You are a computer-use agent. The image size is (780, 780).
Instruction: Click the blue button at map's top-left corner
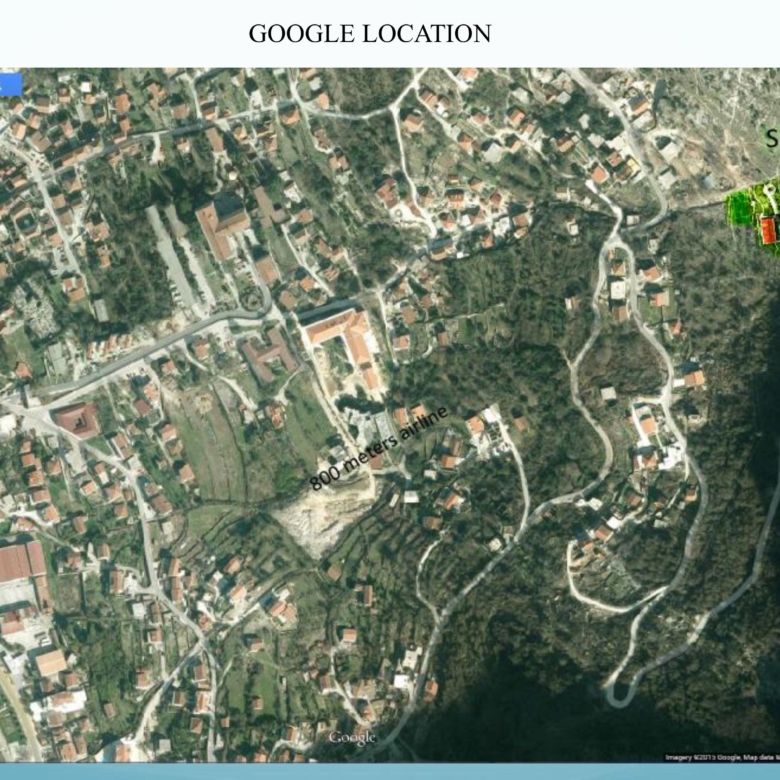11,84
